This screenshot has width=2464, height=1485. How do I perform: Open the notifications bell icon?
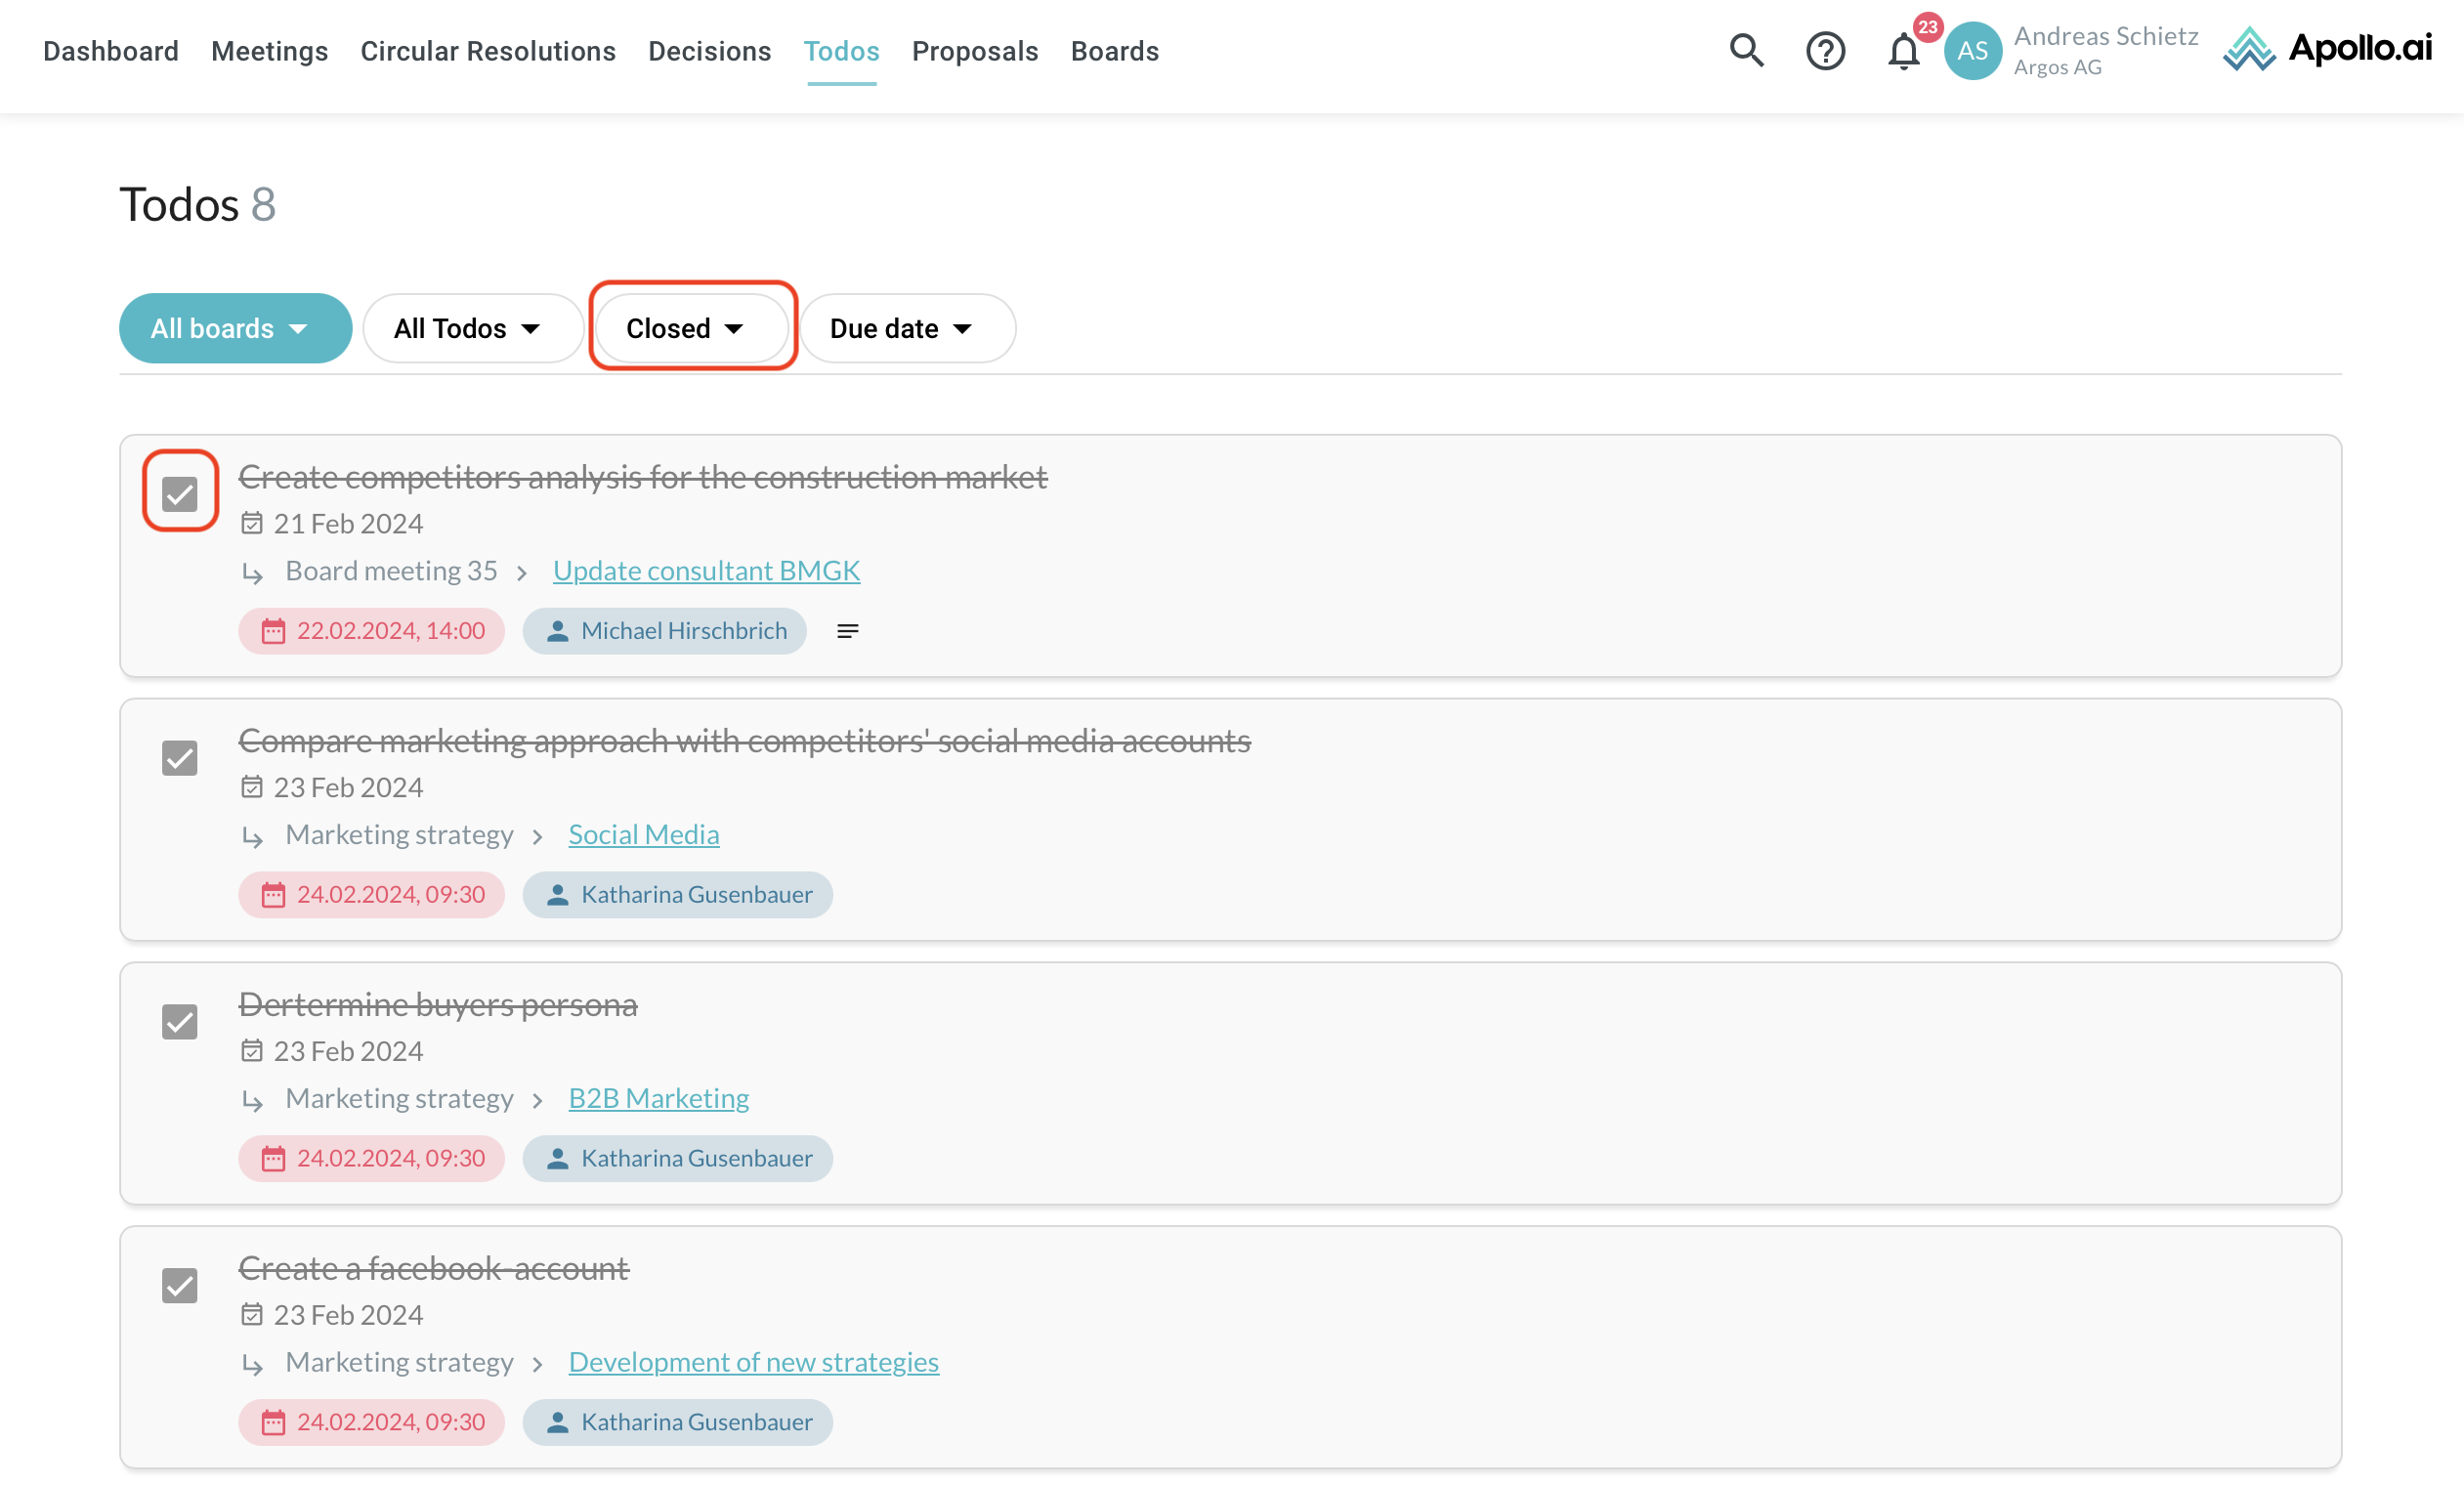click(x=1902, y=52)
